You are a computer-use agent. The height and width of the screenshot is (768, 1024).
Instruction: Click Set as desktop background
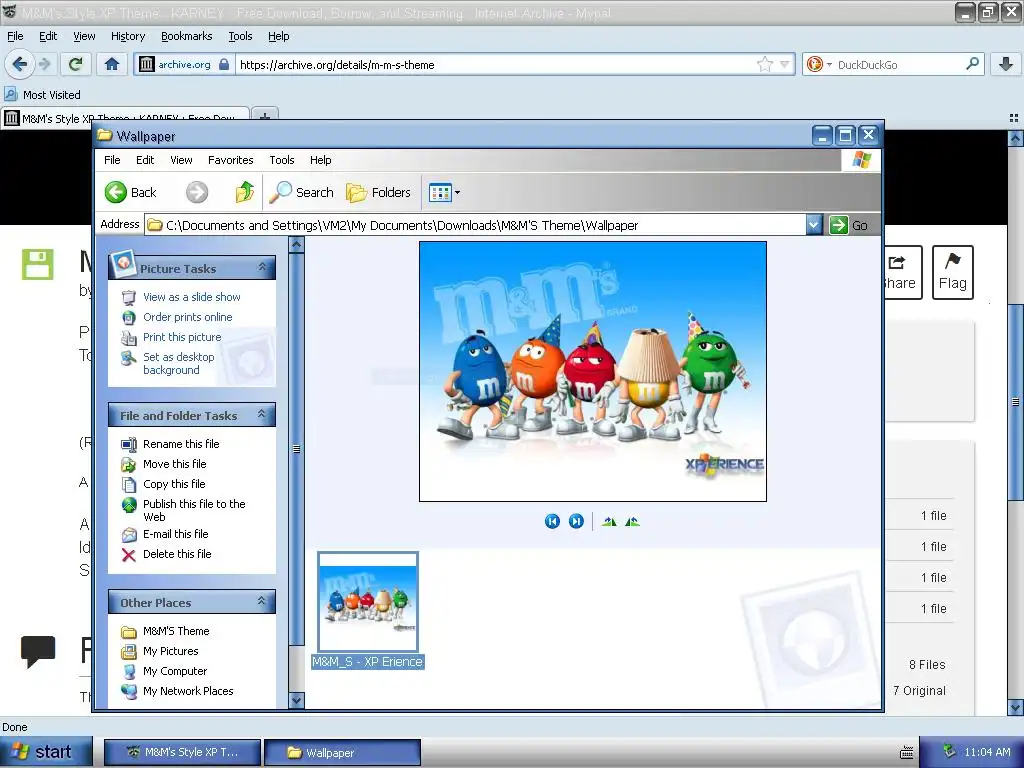(x=178, y=363)
